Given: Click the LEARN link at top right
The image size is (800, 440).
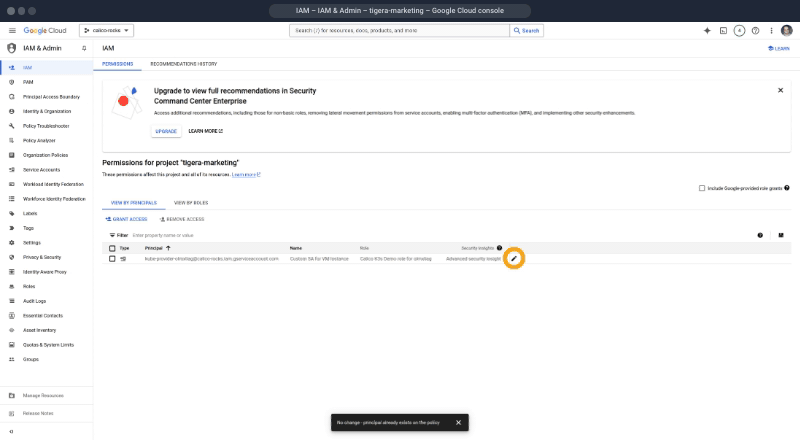Looking at the screenshot, I should [x=779, y=48].
